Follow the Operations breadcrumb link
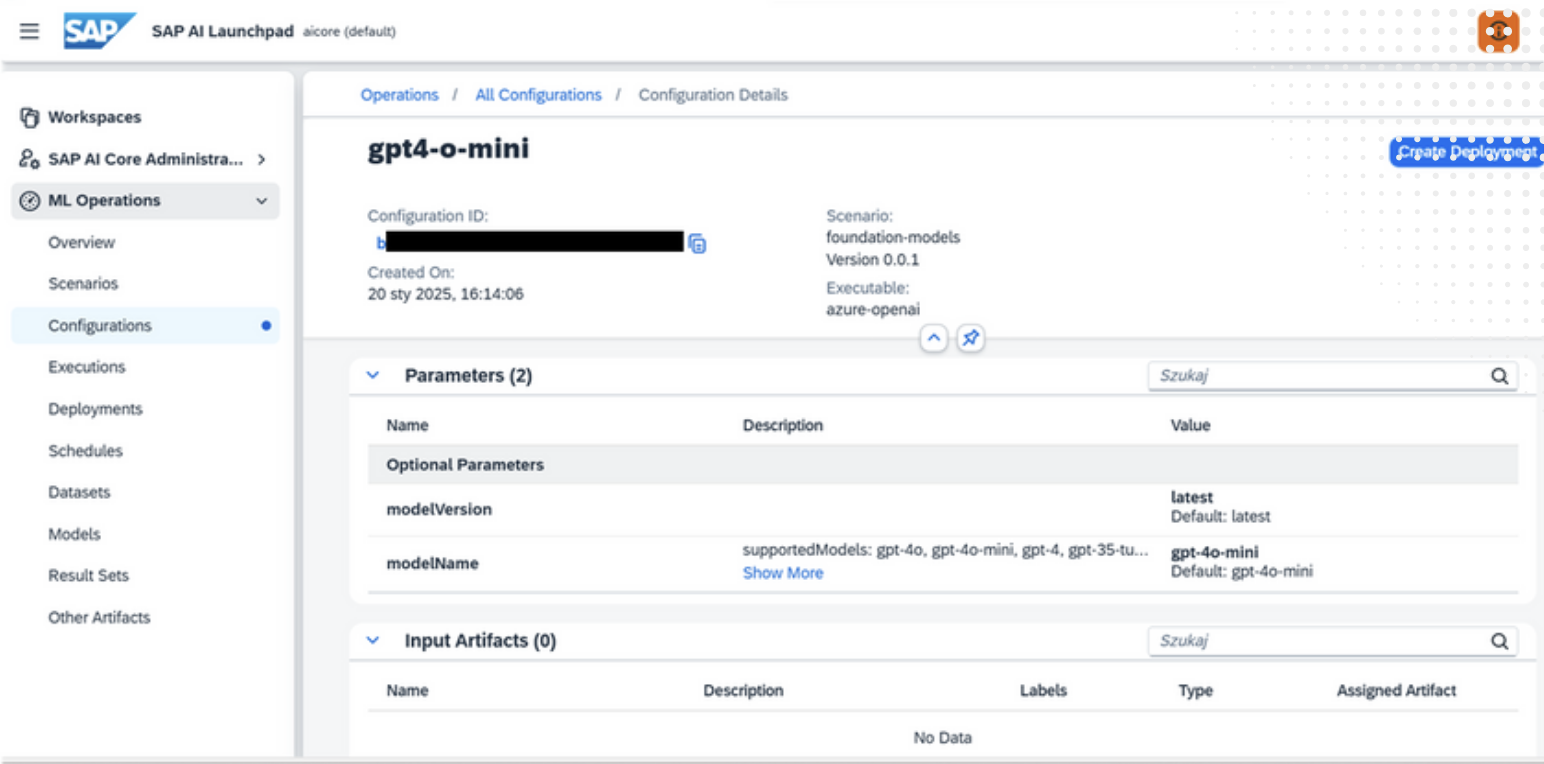Image resolution: width=1544 pixels, height=764 pixels. click(x=399, y=95)
